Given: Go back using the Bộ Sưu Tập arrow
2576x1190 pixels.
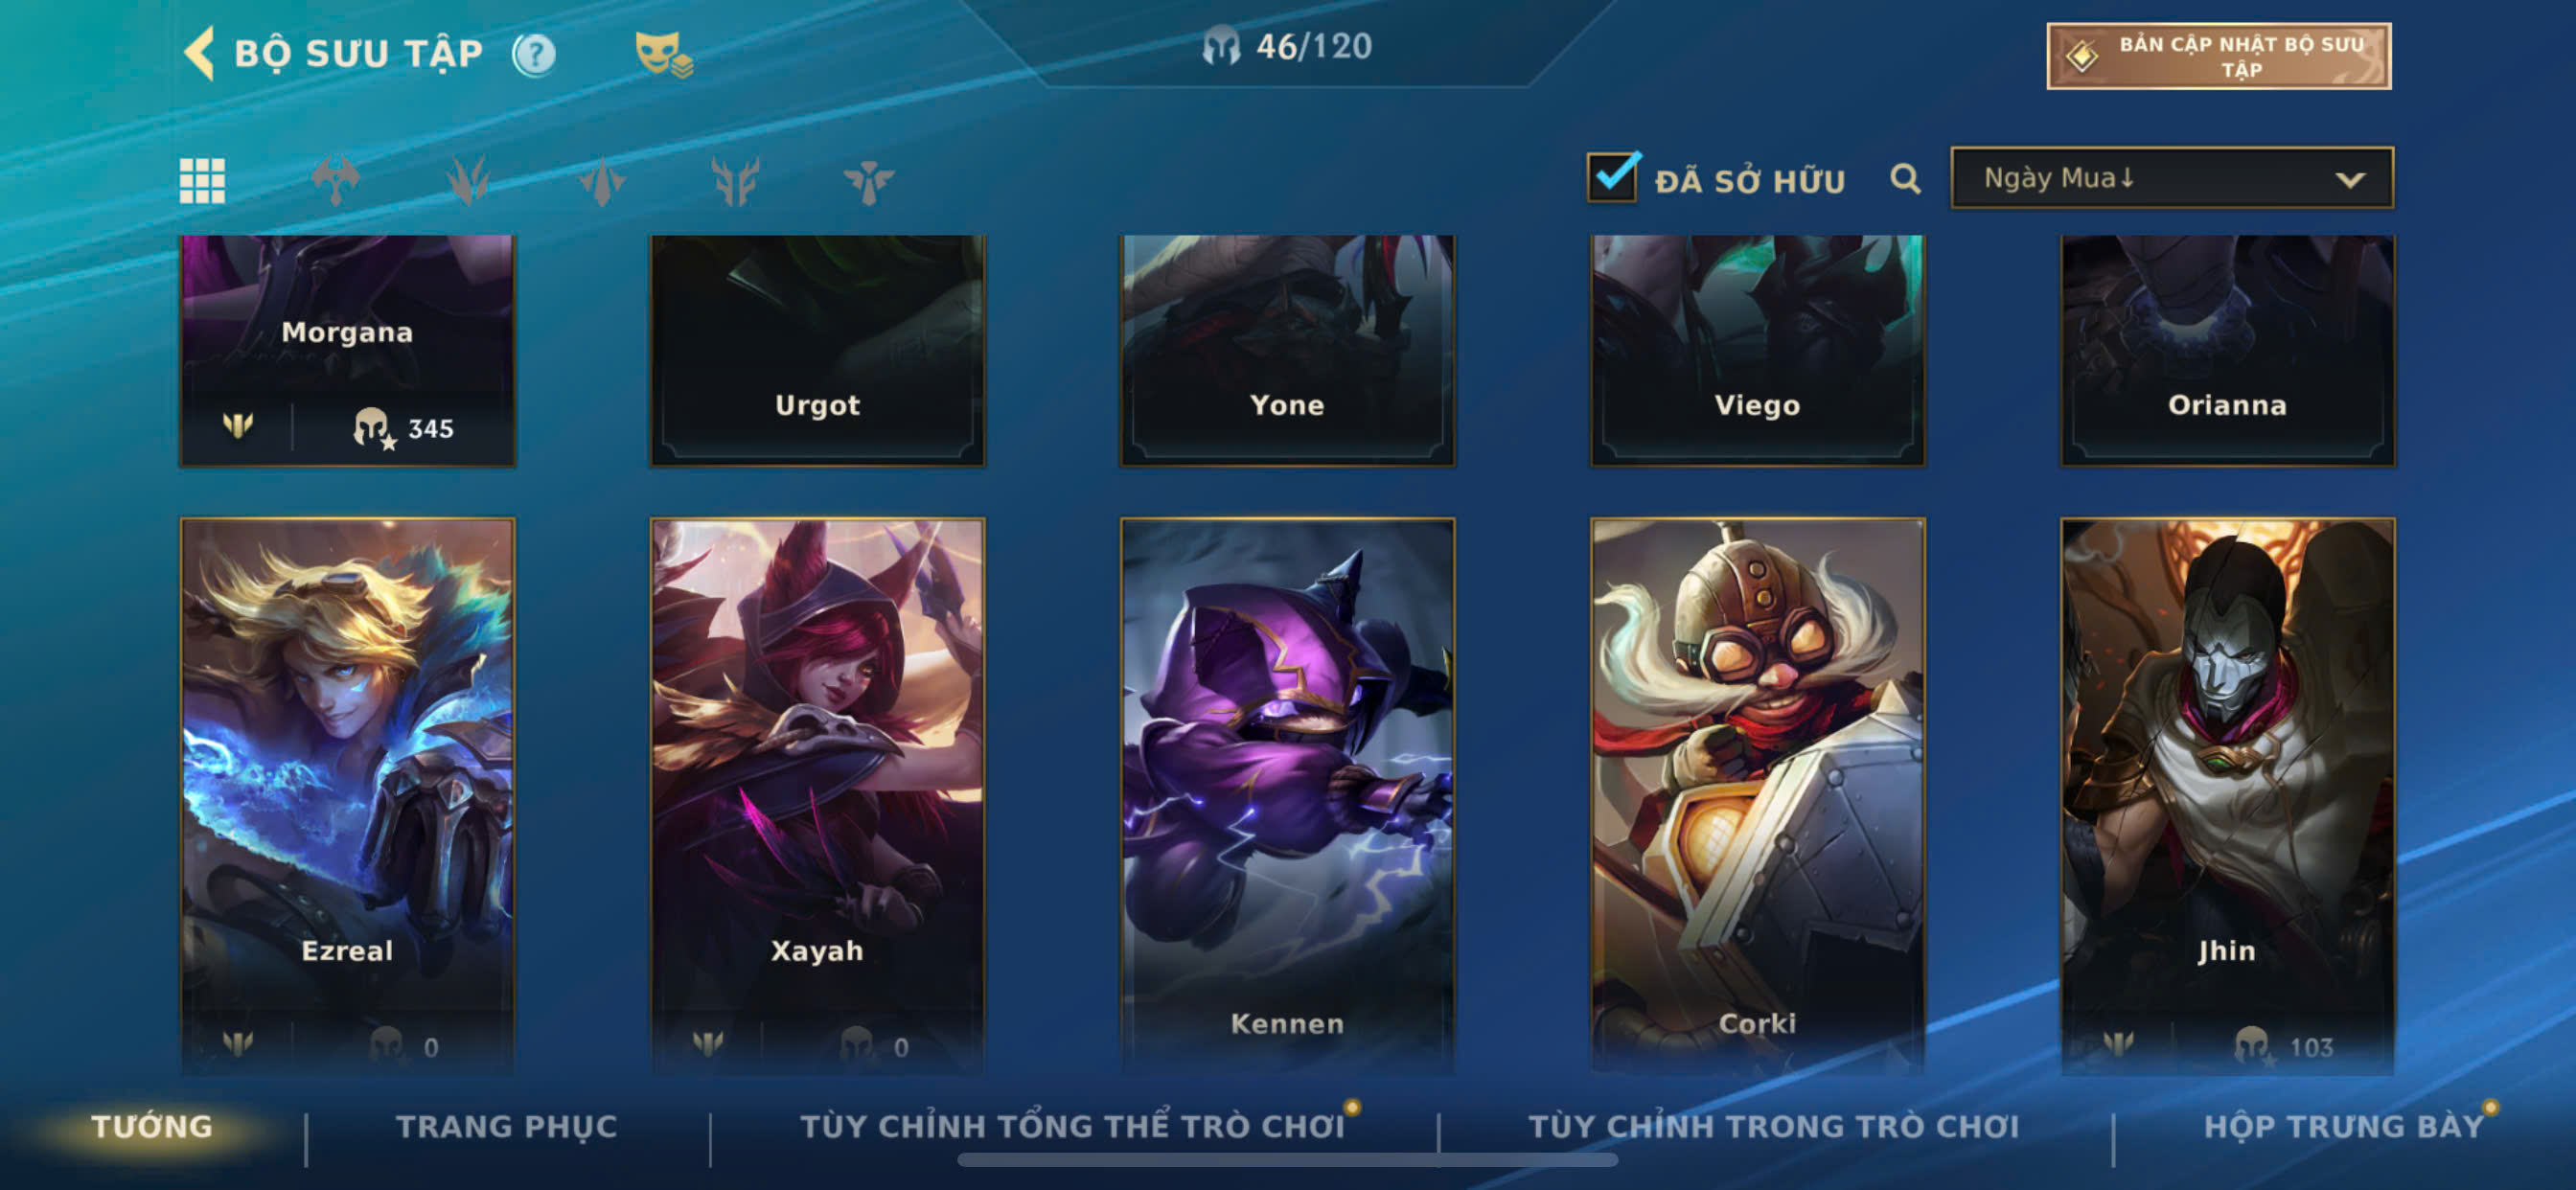Looking at the screenshot, I should pyautogui.click(x=200, y=53).
